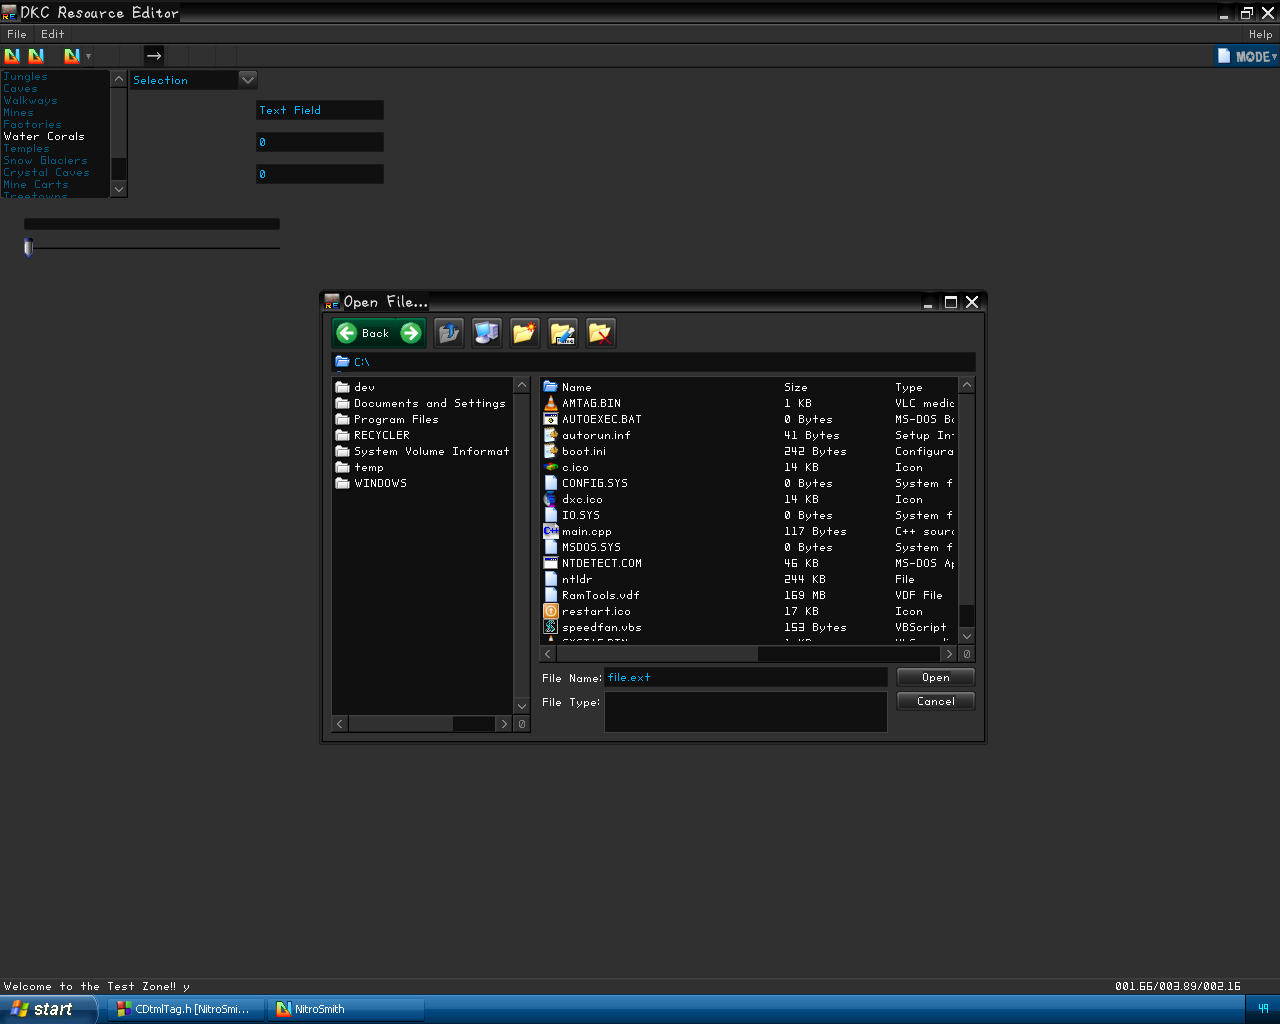Click the rename folder icon

(563, 333)
